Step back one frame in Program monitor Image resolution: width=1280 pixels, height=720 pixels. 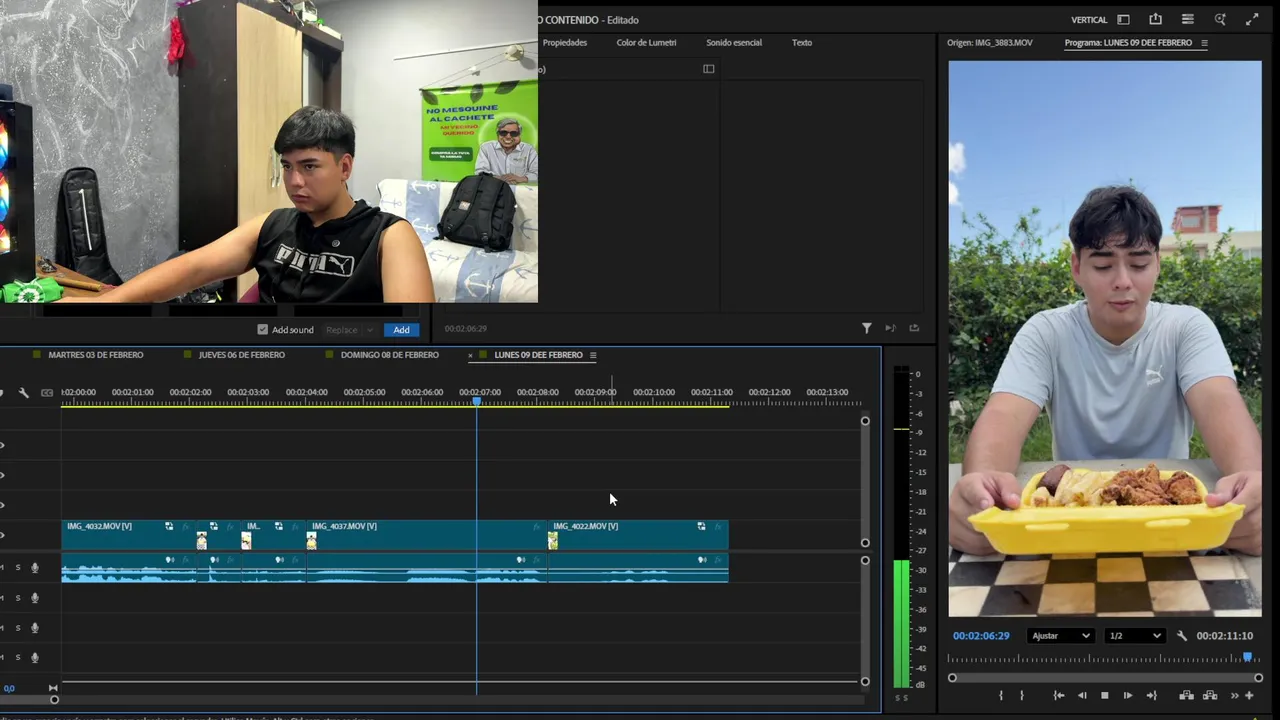[1082, 696]
